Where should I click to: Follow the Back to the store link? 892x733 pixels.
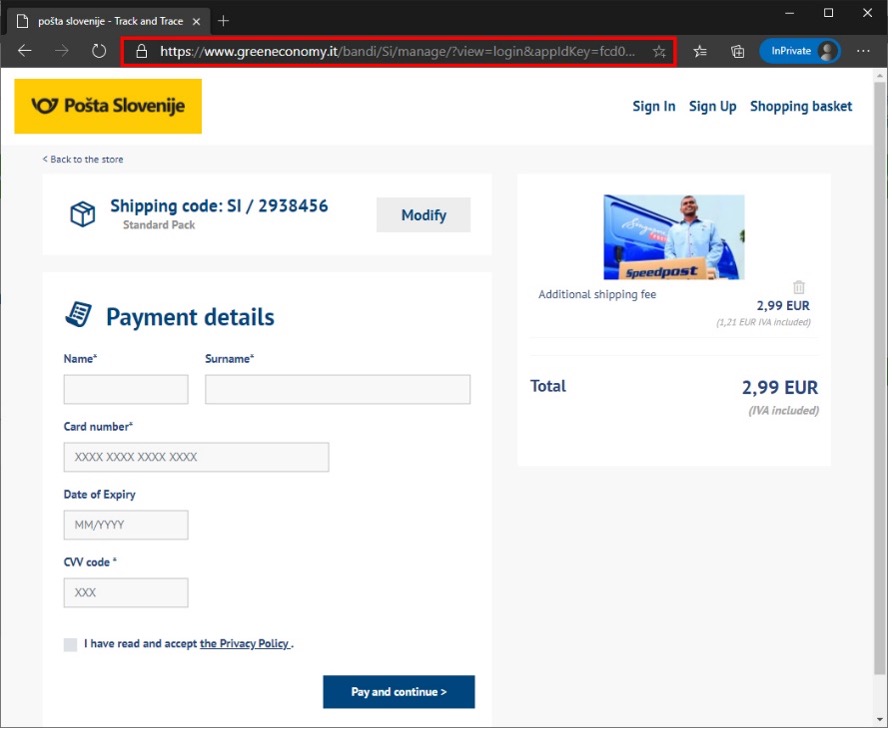[84, 160]
